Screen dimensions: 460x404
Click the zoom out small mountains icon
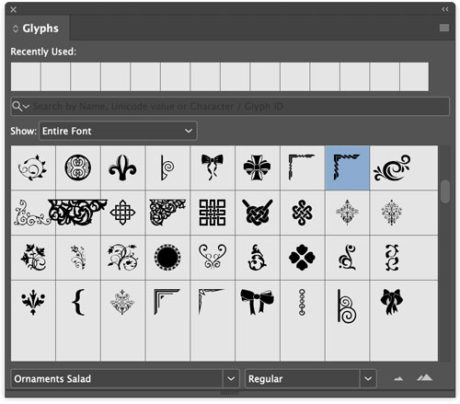tap(398, 379)
